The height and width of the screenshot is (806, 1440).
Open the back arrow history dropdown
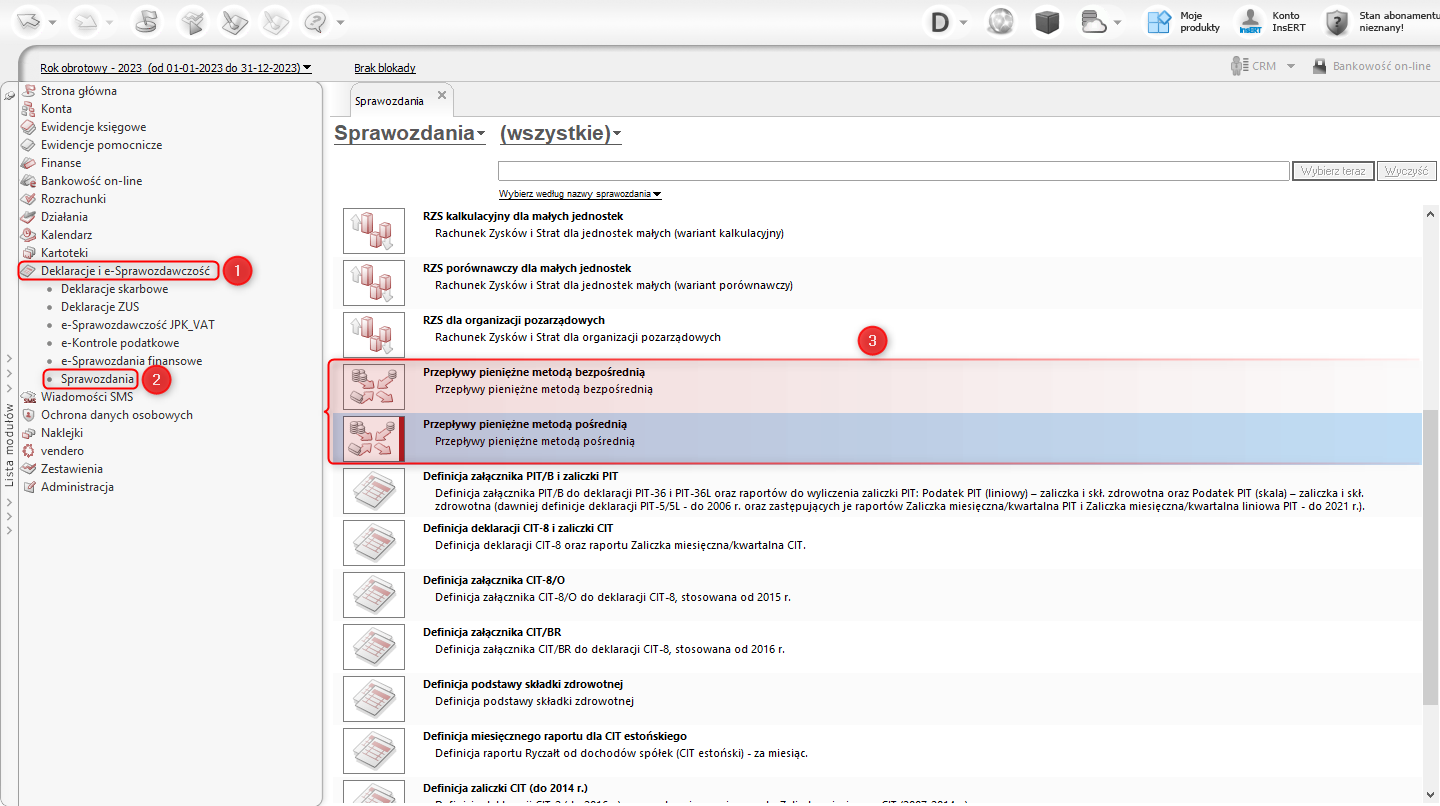(x=52, y=22)
